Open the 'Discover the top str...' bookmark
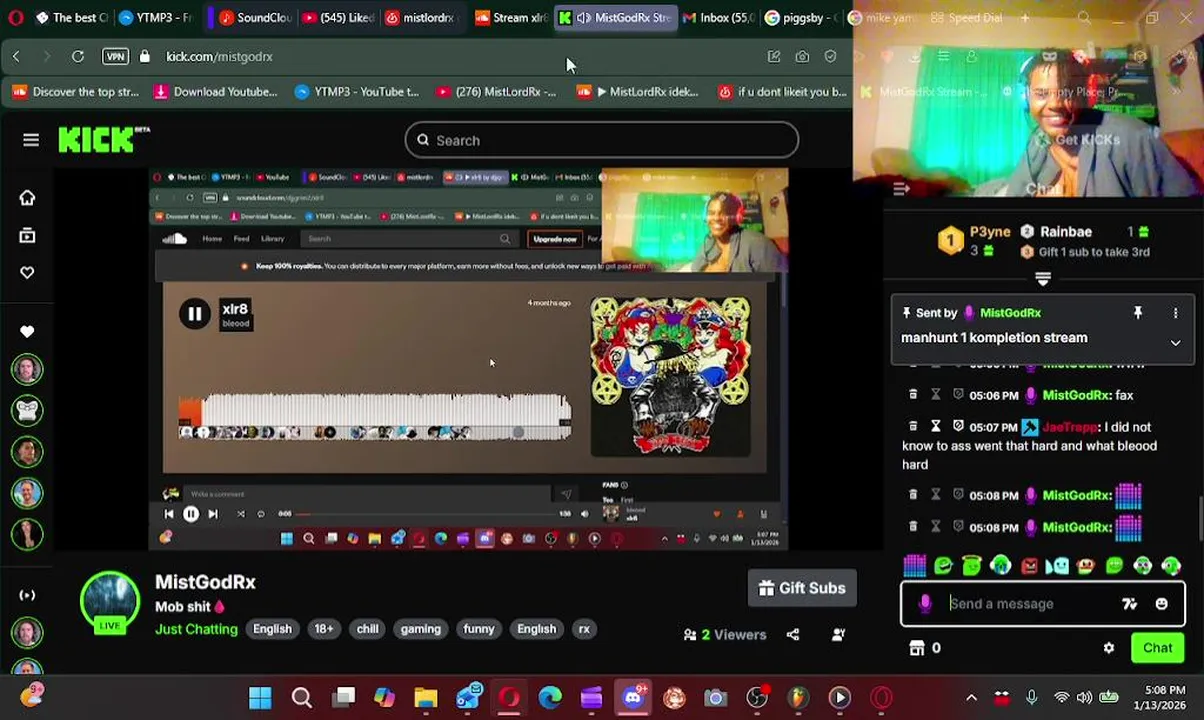The image size is (1204, 720). [x=75, y=92]
